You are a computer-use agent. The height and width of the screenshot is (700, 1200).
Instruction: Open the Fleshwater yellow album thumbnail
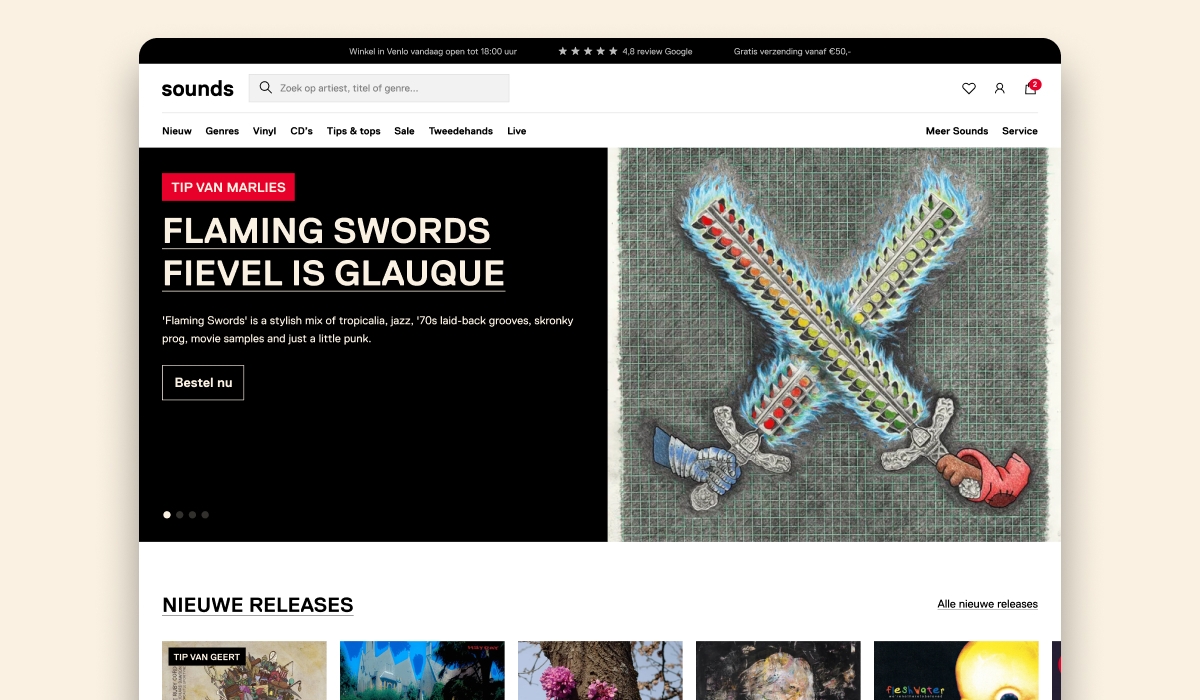pos(956,670)
